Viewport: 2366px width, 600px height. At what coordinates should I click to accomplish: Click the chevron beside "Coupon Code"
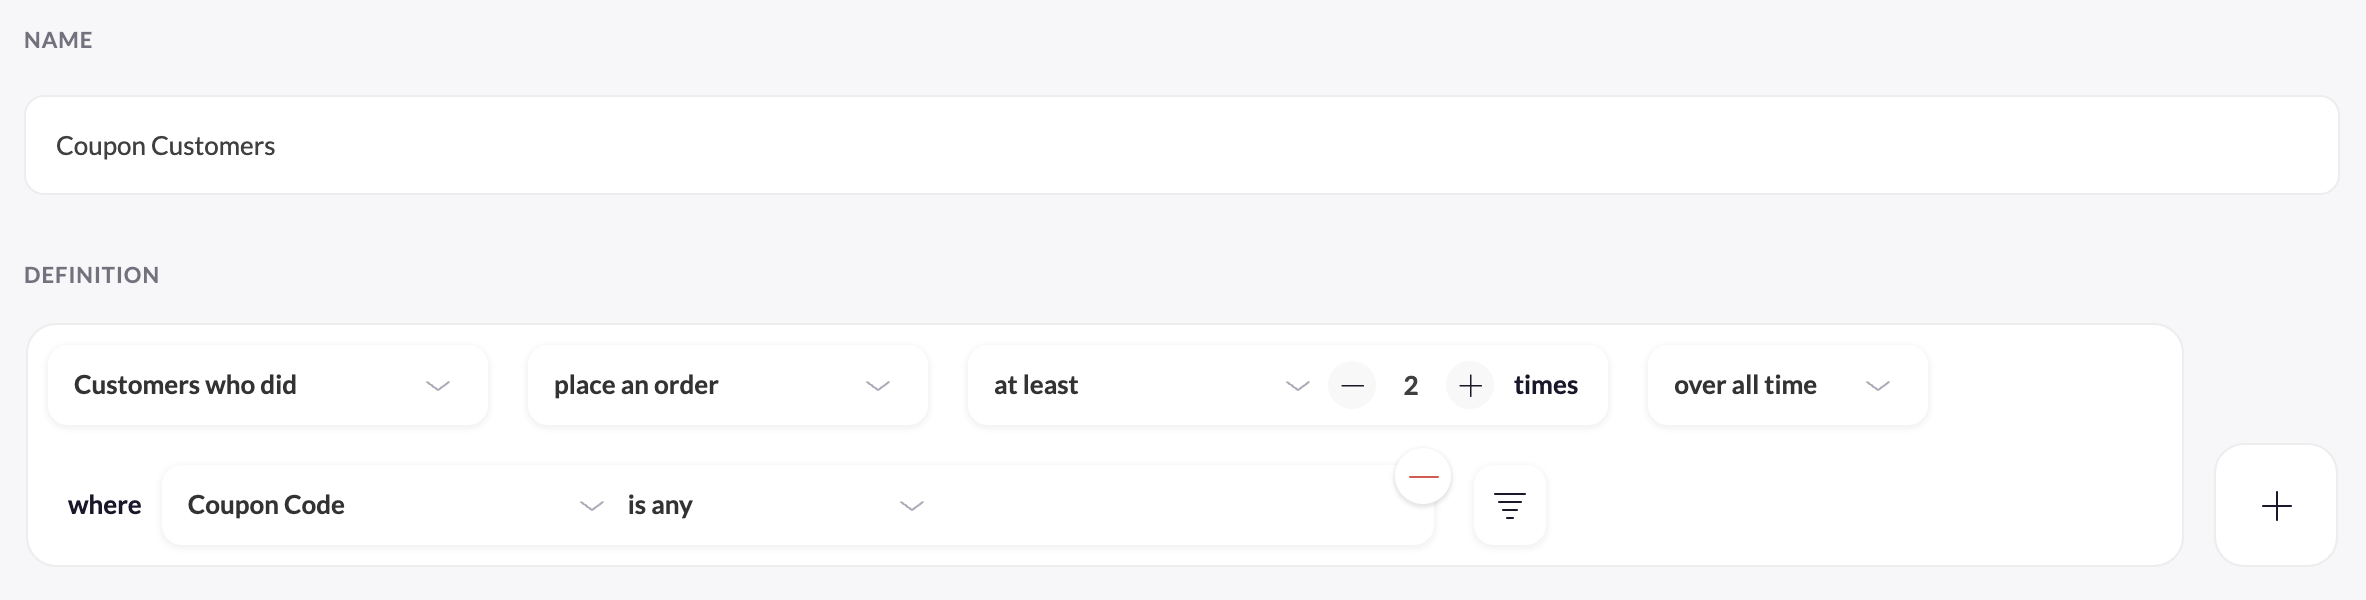(592, 506)
